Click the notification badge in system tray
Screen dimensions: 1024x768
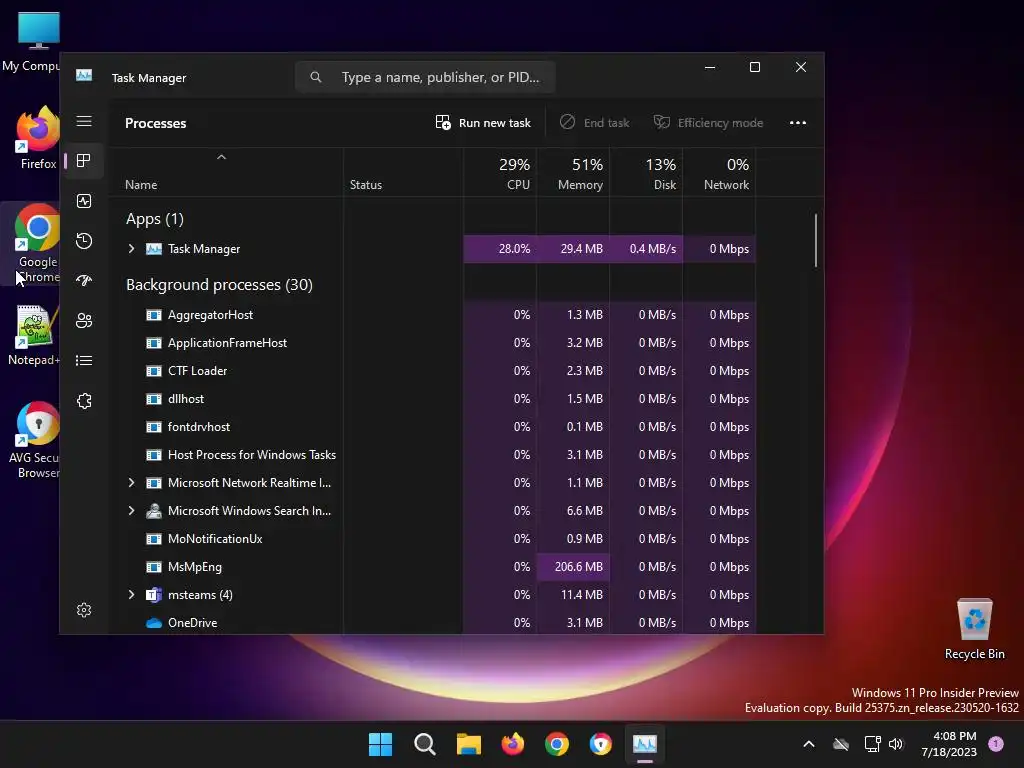pyautogui.click(x=996, y=743)
